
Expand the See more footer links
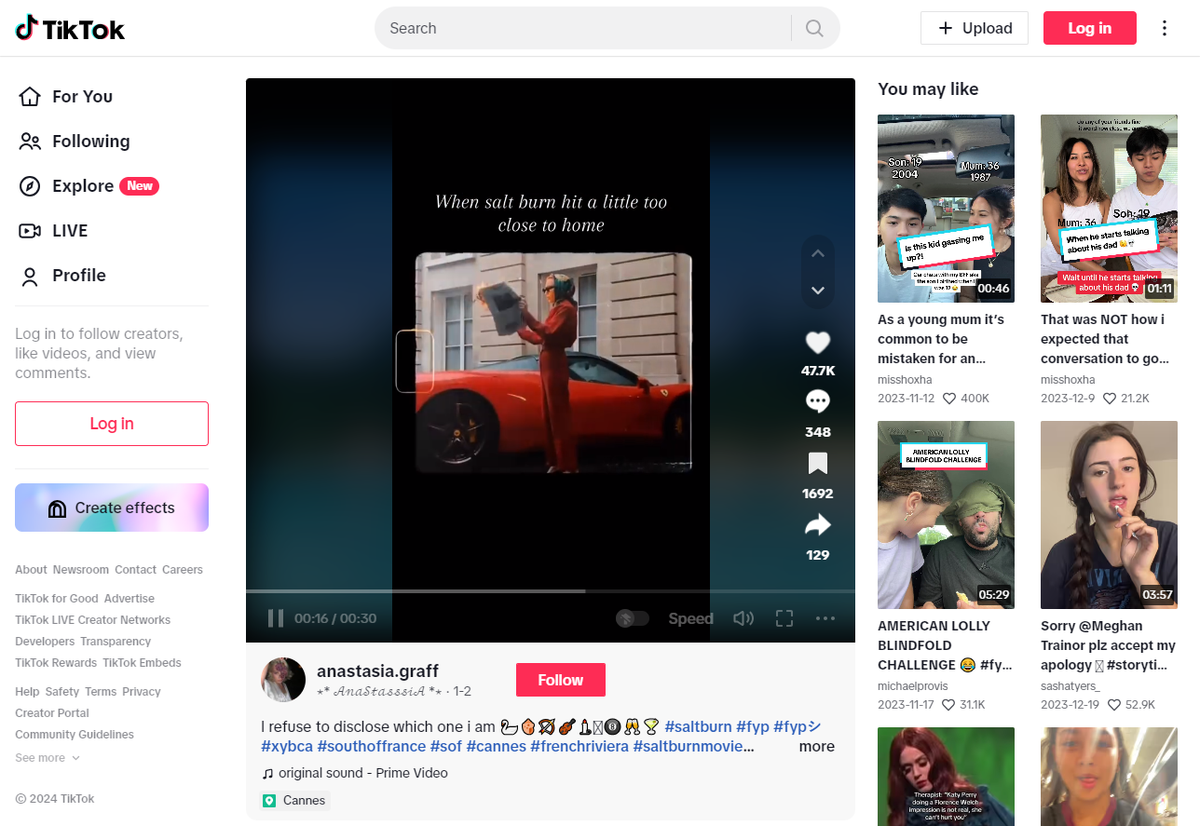[x=47, y=758]
